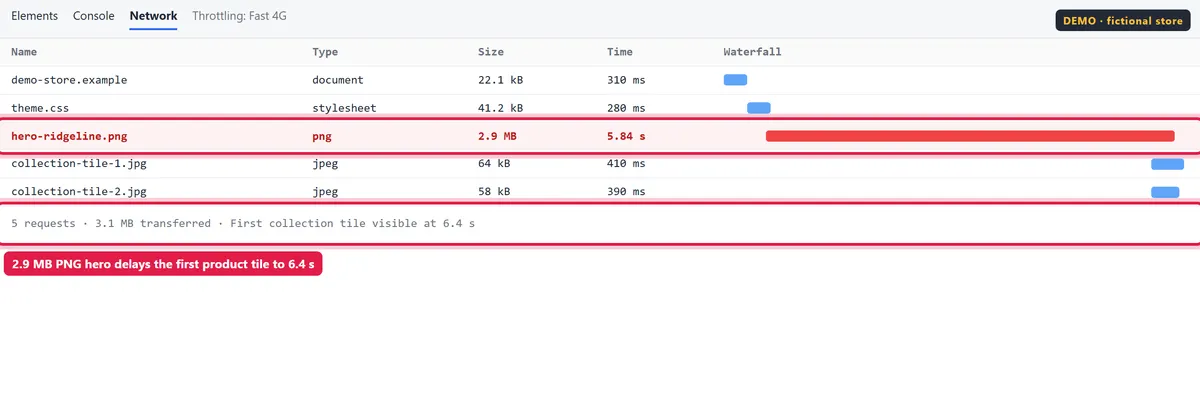Click the 280 ms time value
This screenshot has width=1200, height=394.
[x=626, y=107]
